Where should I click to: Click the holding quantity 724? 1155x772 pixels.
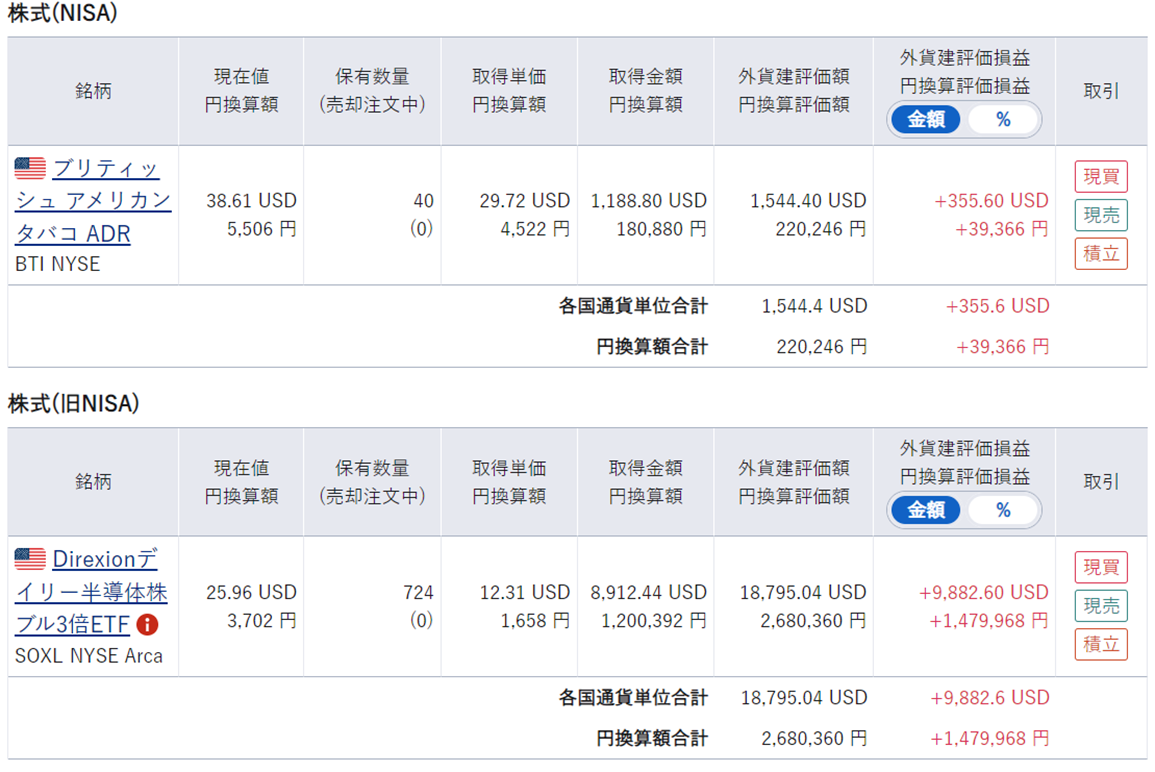(418, 592)
